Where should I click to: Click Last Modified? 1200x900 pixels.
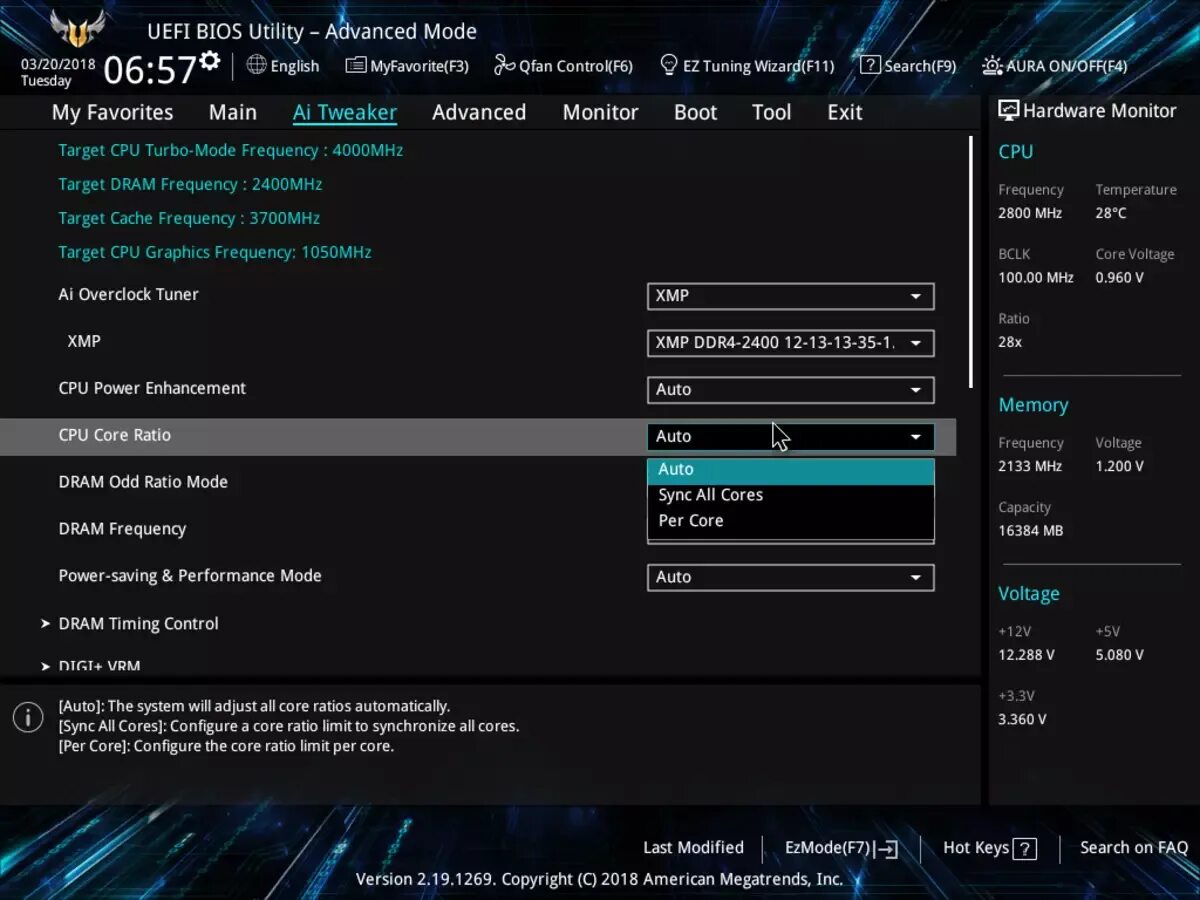pyautogui.click(x=693, y=848)
